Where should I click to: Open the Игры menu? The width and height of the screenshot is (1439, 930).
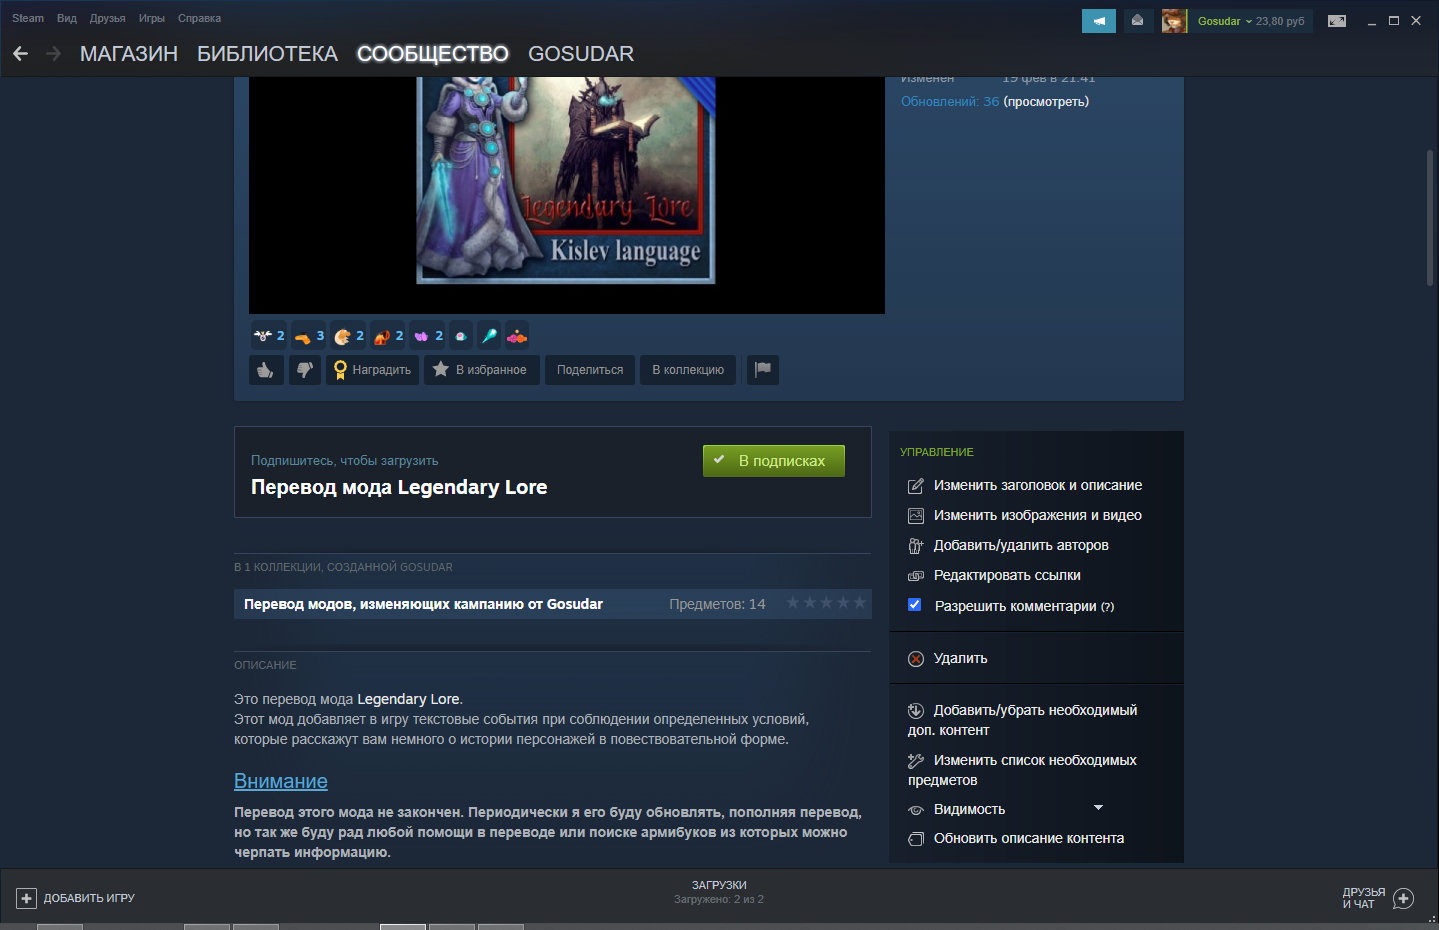(x=152, y=18)
